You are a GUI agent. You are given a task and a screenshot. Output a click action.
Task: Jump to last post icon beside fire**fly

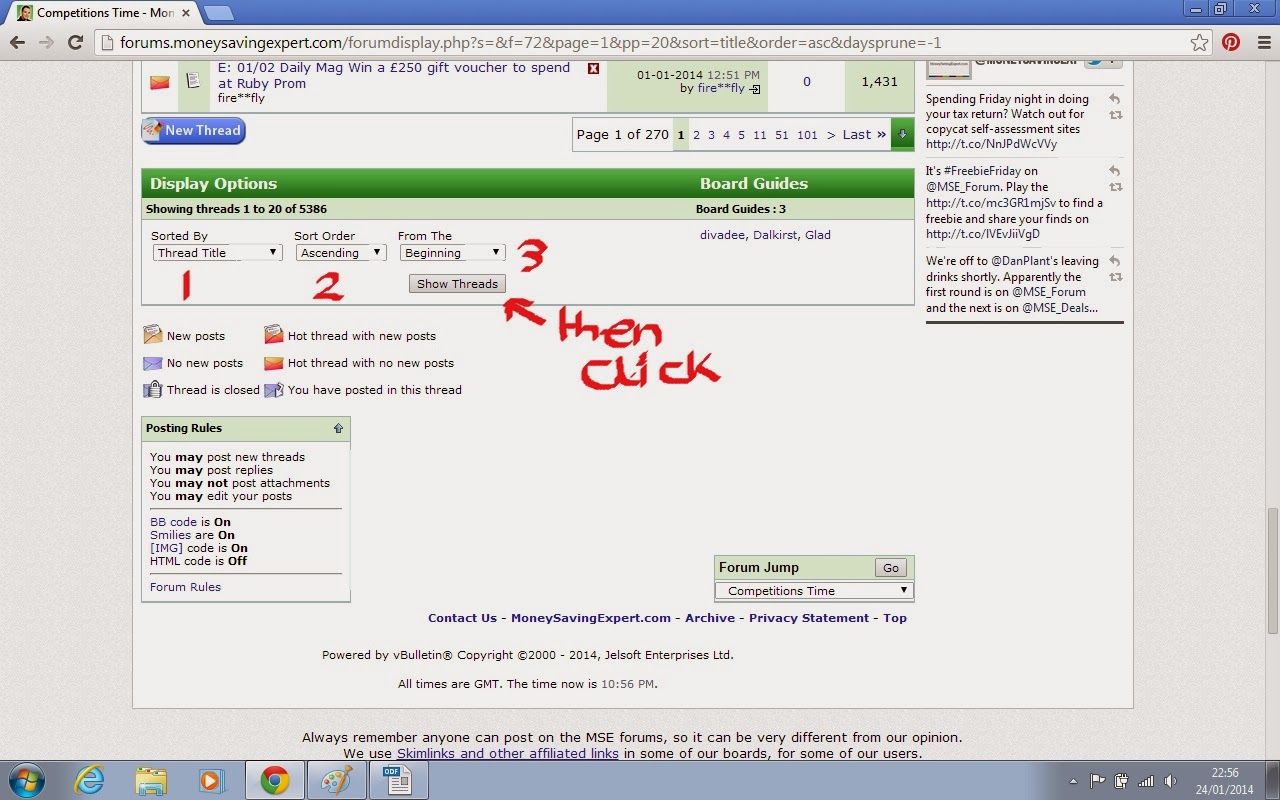(754, 89)
